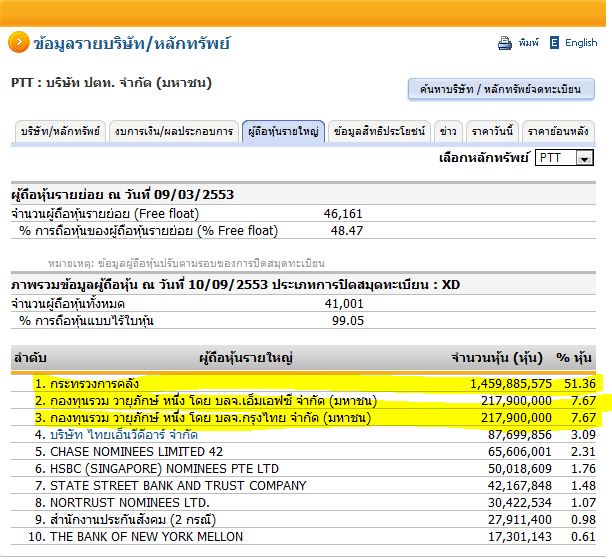Image resolution: width=612 pixels, height=559 pixels.
Task: Click ค้นหาบริษัท / หลักทรัพย์จดทะเบียน button
Action: tap(501, 89)
